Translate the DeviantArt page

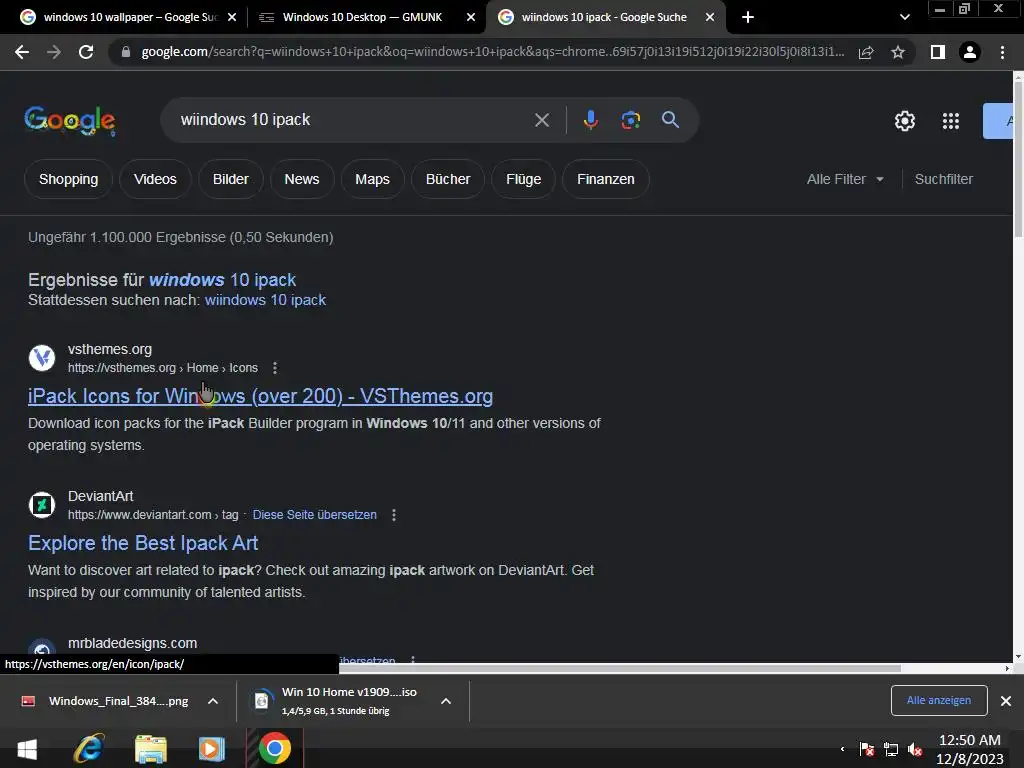coord(315,515)
